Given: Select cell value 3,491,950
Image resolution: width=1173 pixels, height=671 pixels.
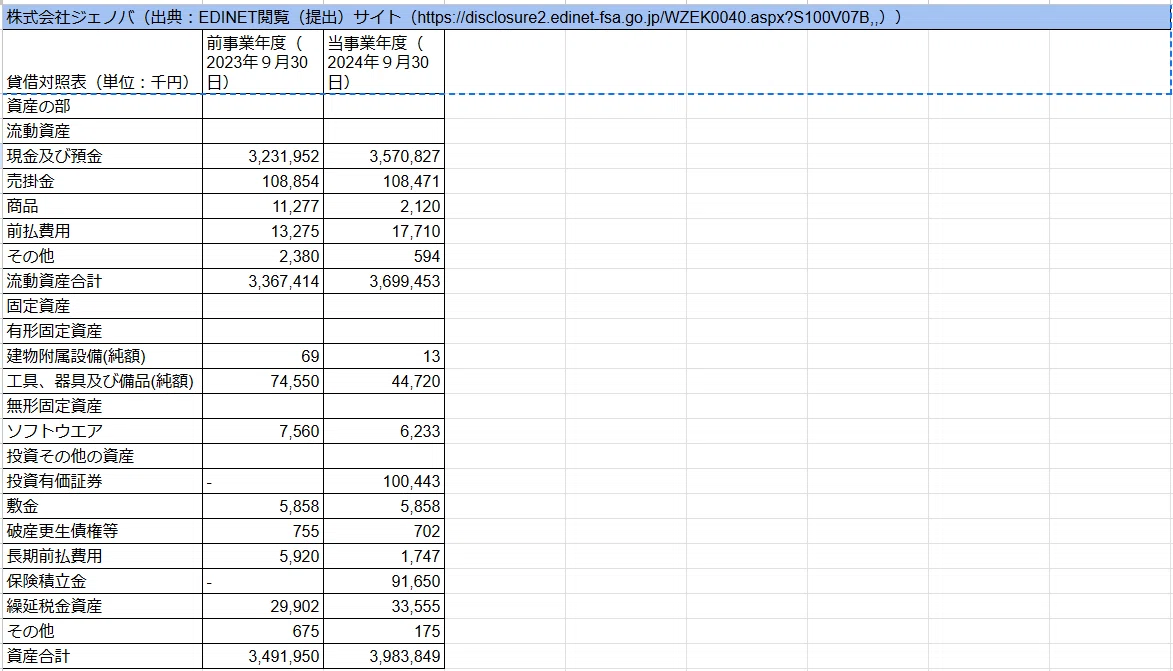Looking at the screenshot, I should click(263, 657).
